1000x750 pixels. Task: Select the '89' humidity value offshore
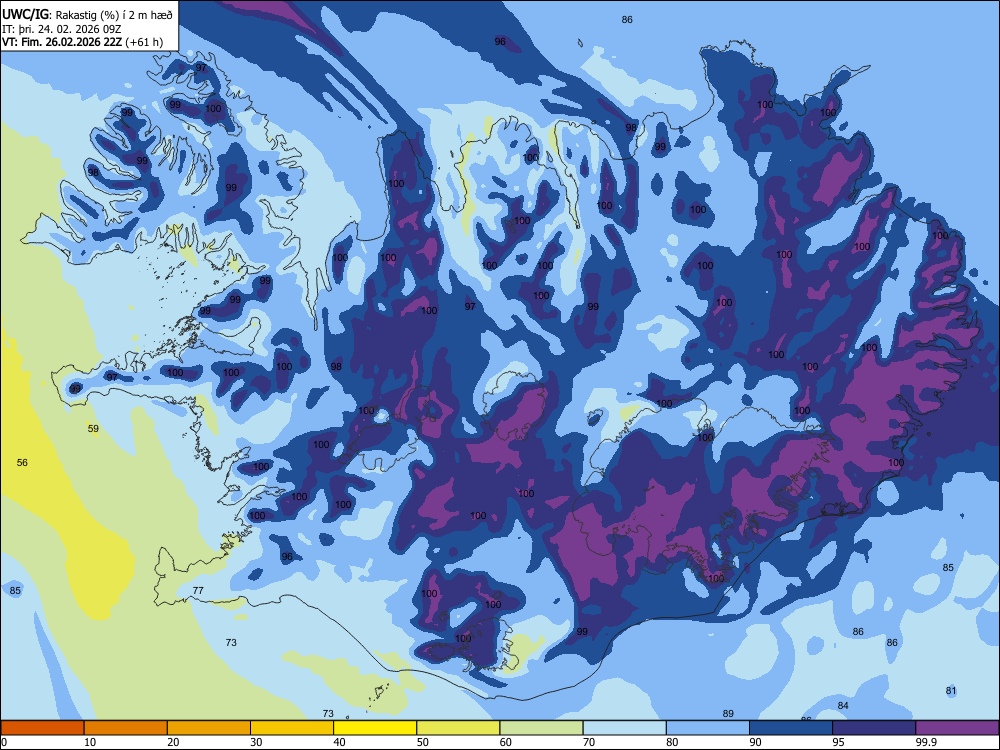coord(728,714)
